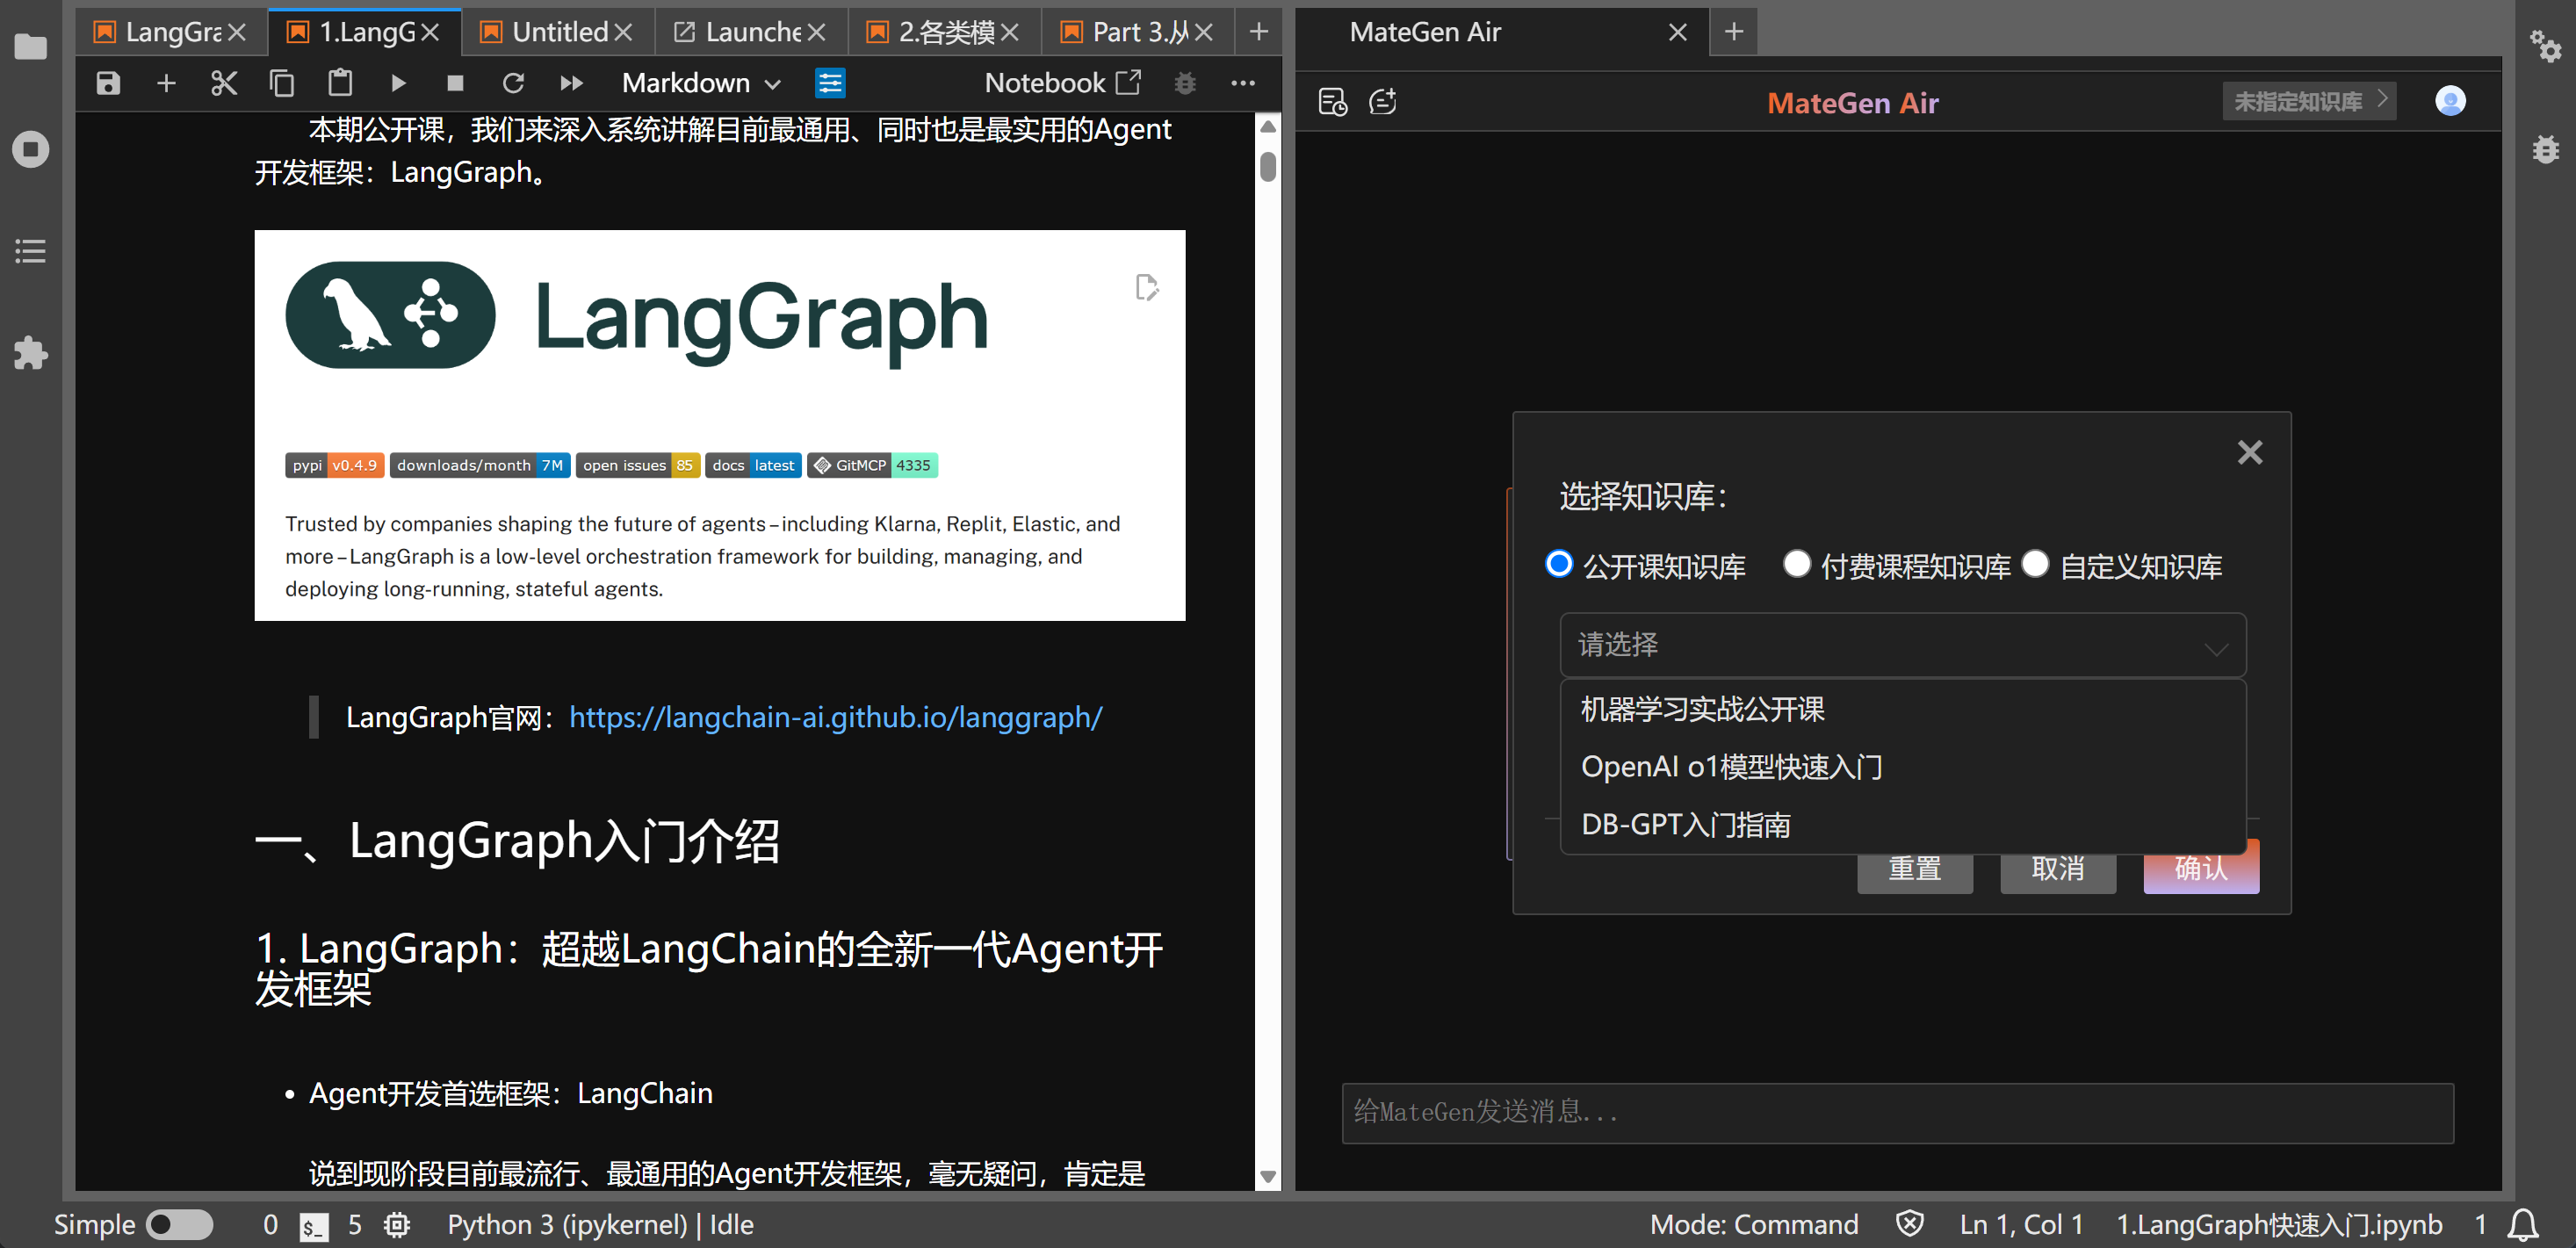Close the Untitled tab
2576x1248 pixels.
tap(623, 32)
